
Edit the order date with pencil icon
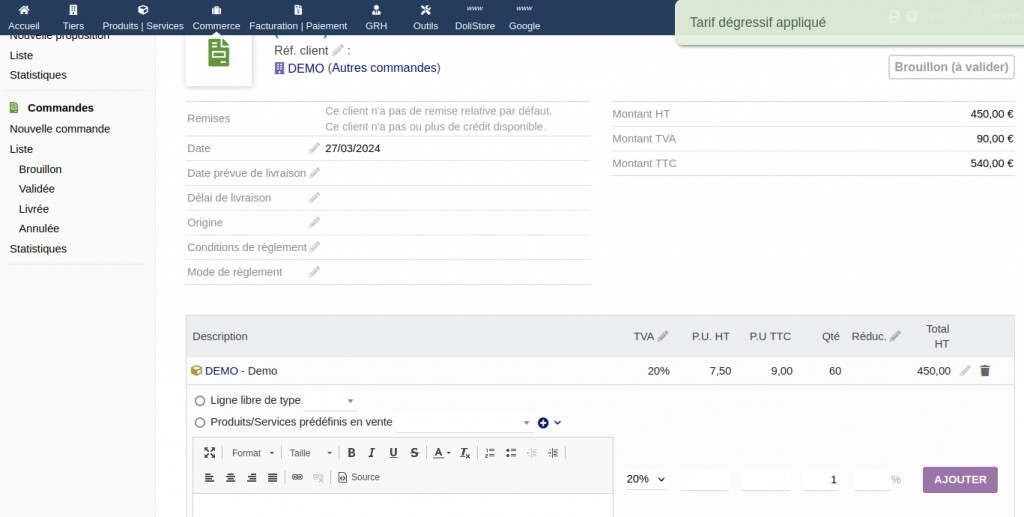click(314, 148)
